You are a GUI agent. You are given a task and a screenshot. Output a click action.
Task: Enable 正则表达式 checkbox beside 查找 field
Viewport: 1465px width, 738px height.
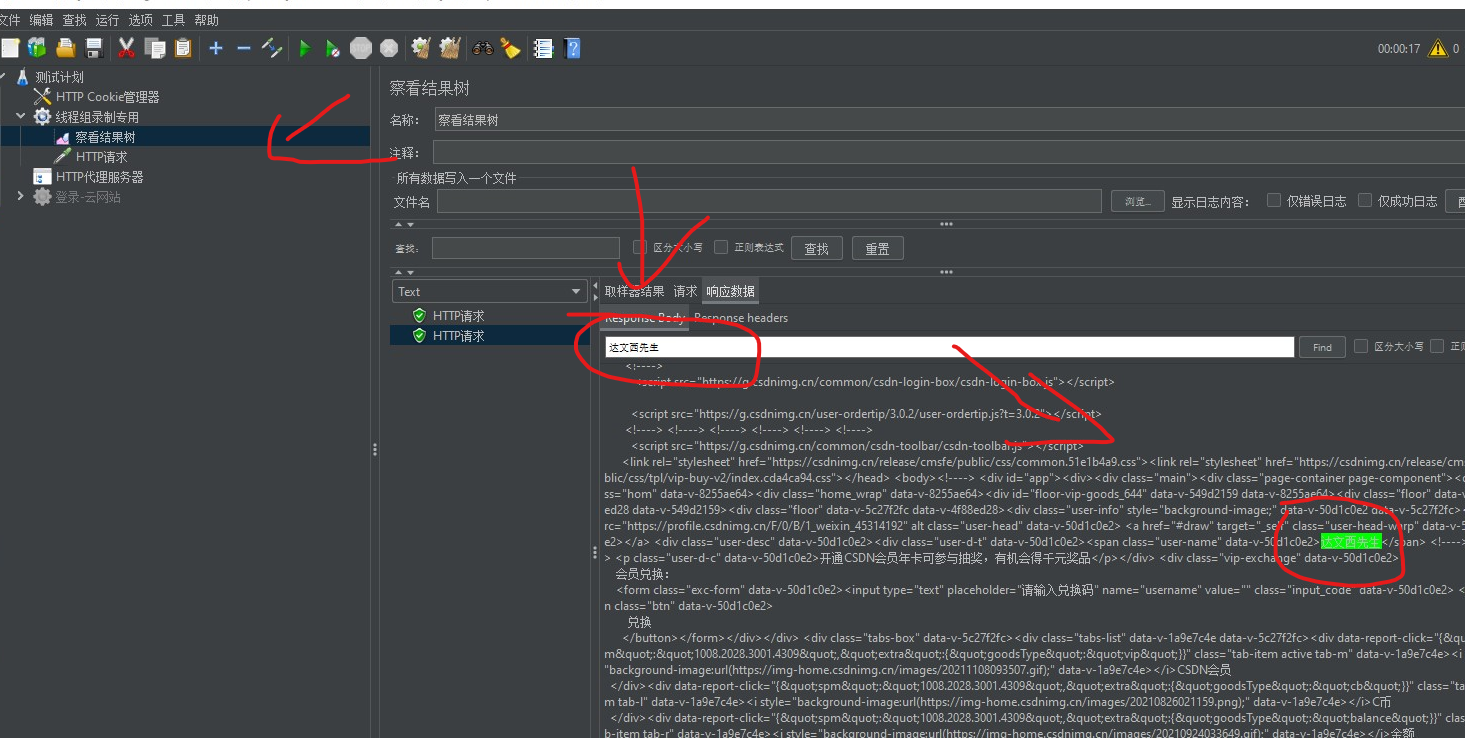720,247
